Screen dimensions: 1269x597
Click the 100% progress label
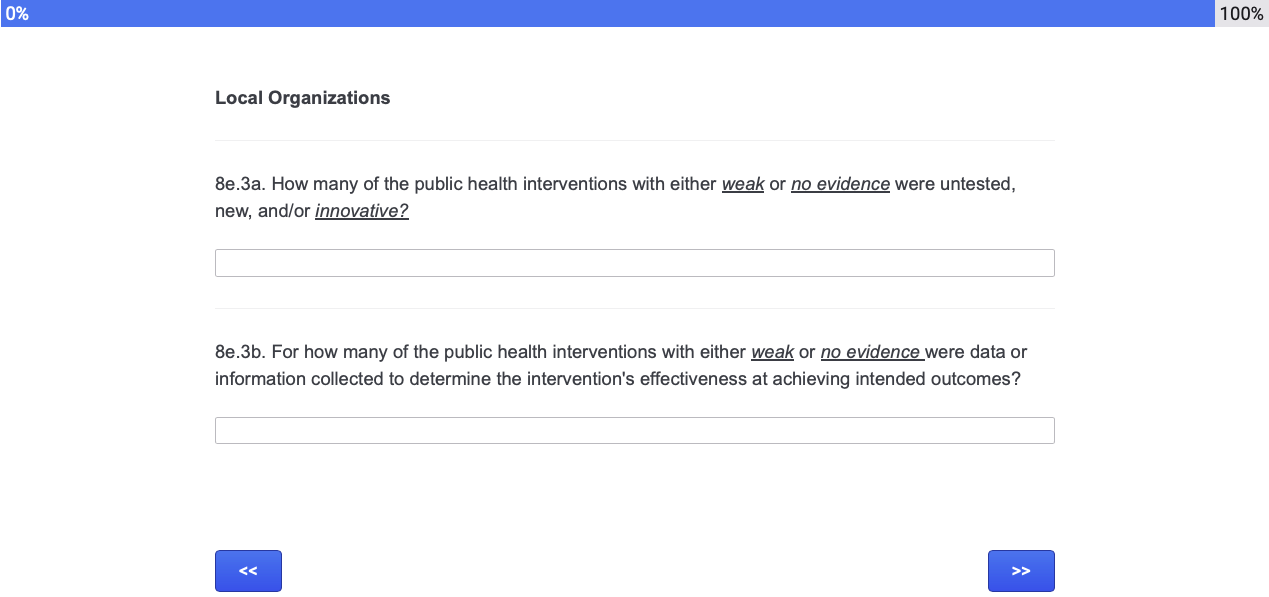coord(1241,13)
